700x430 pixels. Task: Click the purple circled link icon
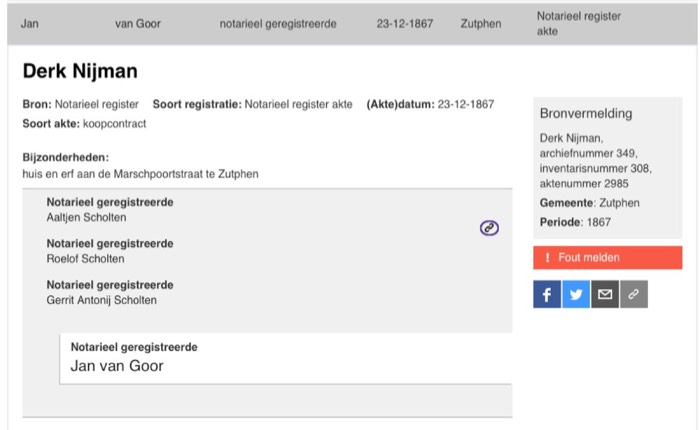pyautogui.click(x=489, y=228)
